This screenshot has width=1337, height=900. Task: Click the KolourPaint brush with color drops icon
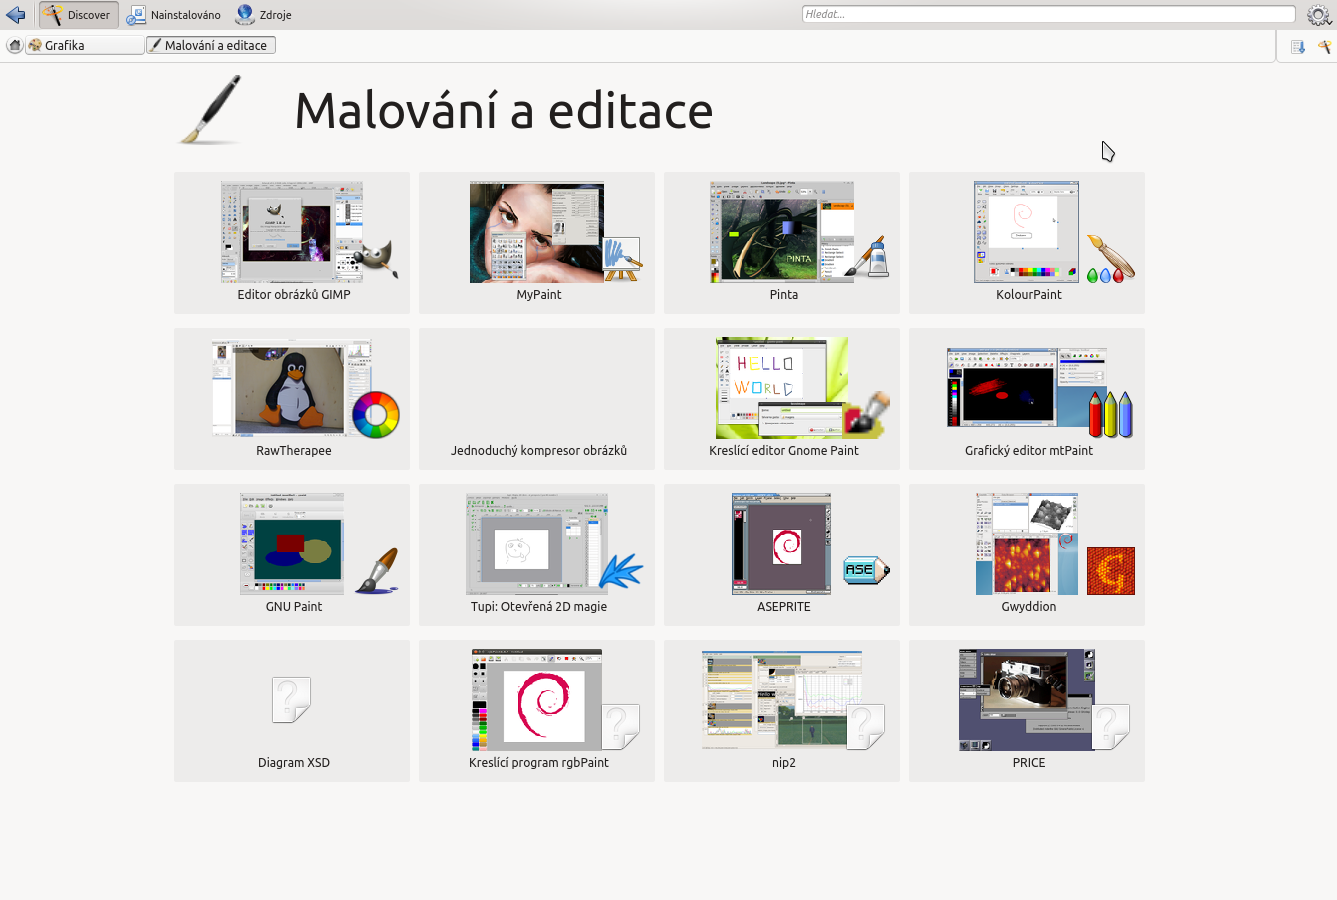pyautogui.click(x=1111, y=259)
